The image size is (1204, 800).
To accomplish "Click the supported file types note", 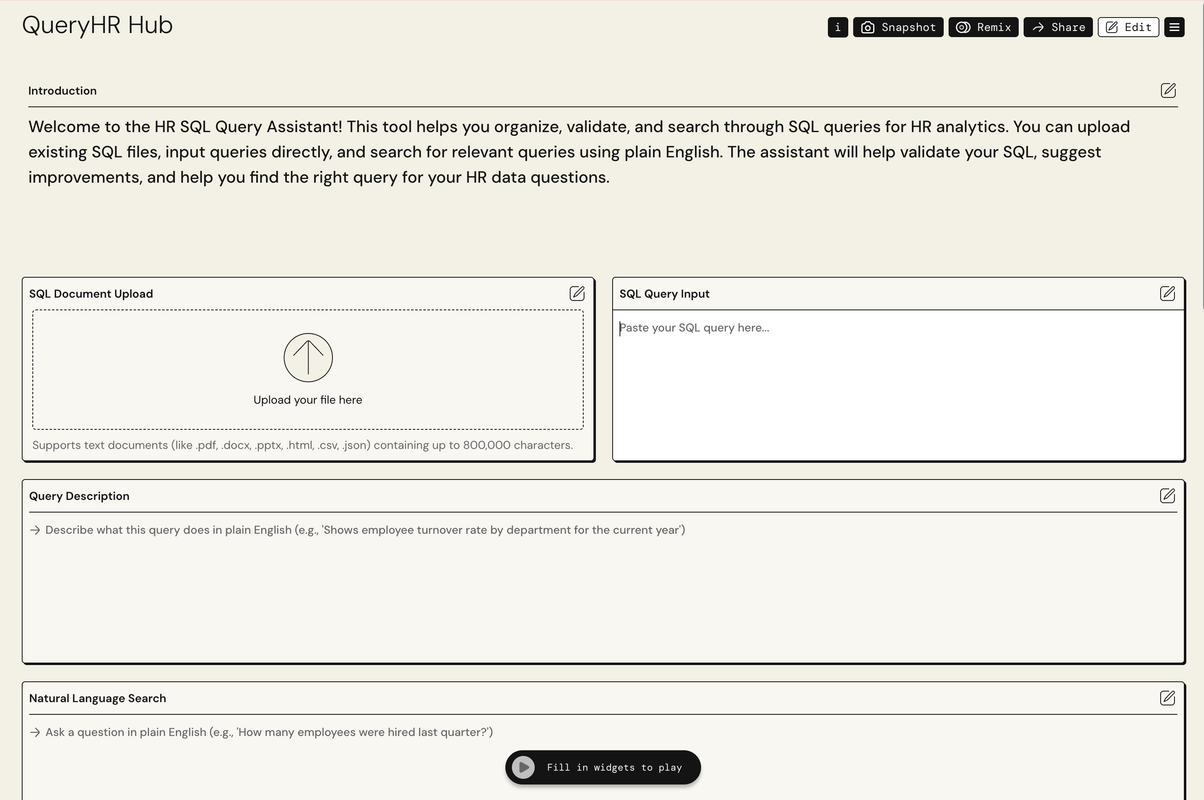I will tap(303, 445).
